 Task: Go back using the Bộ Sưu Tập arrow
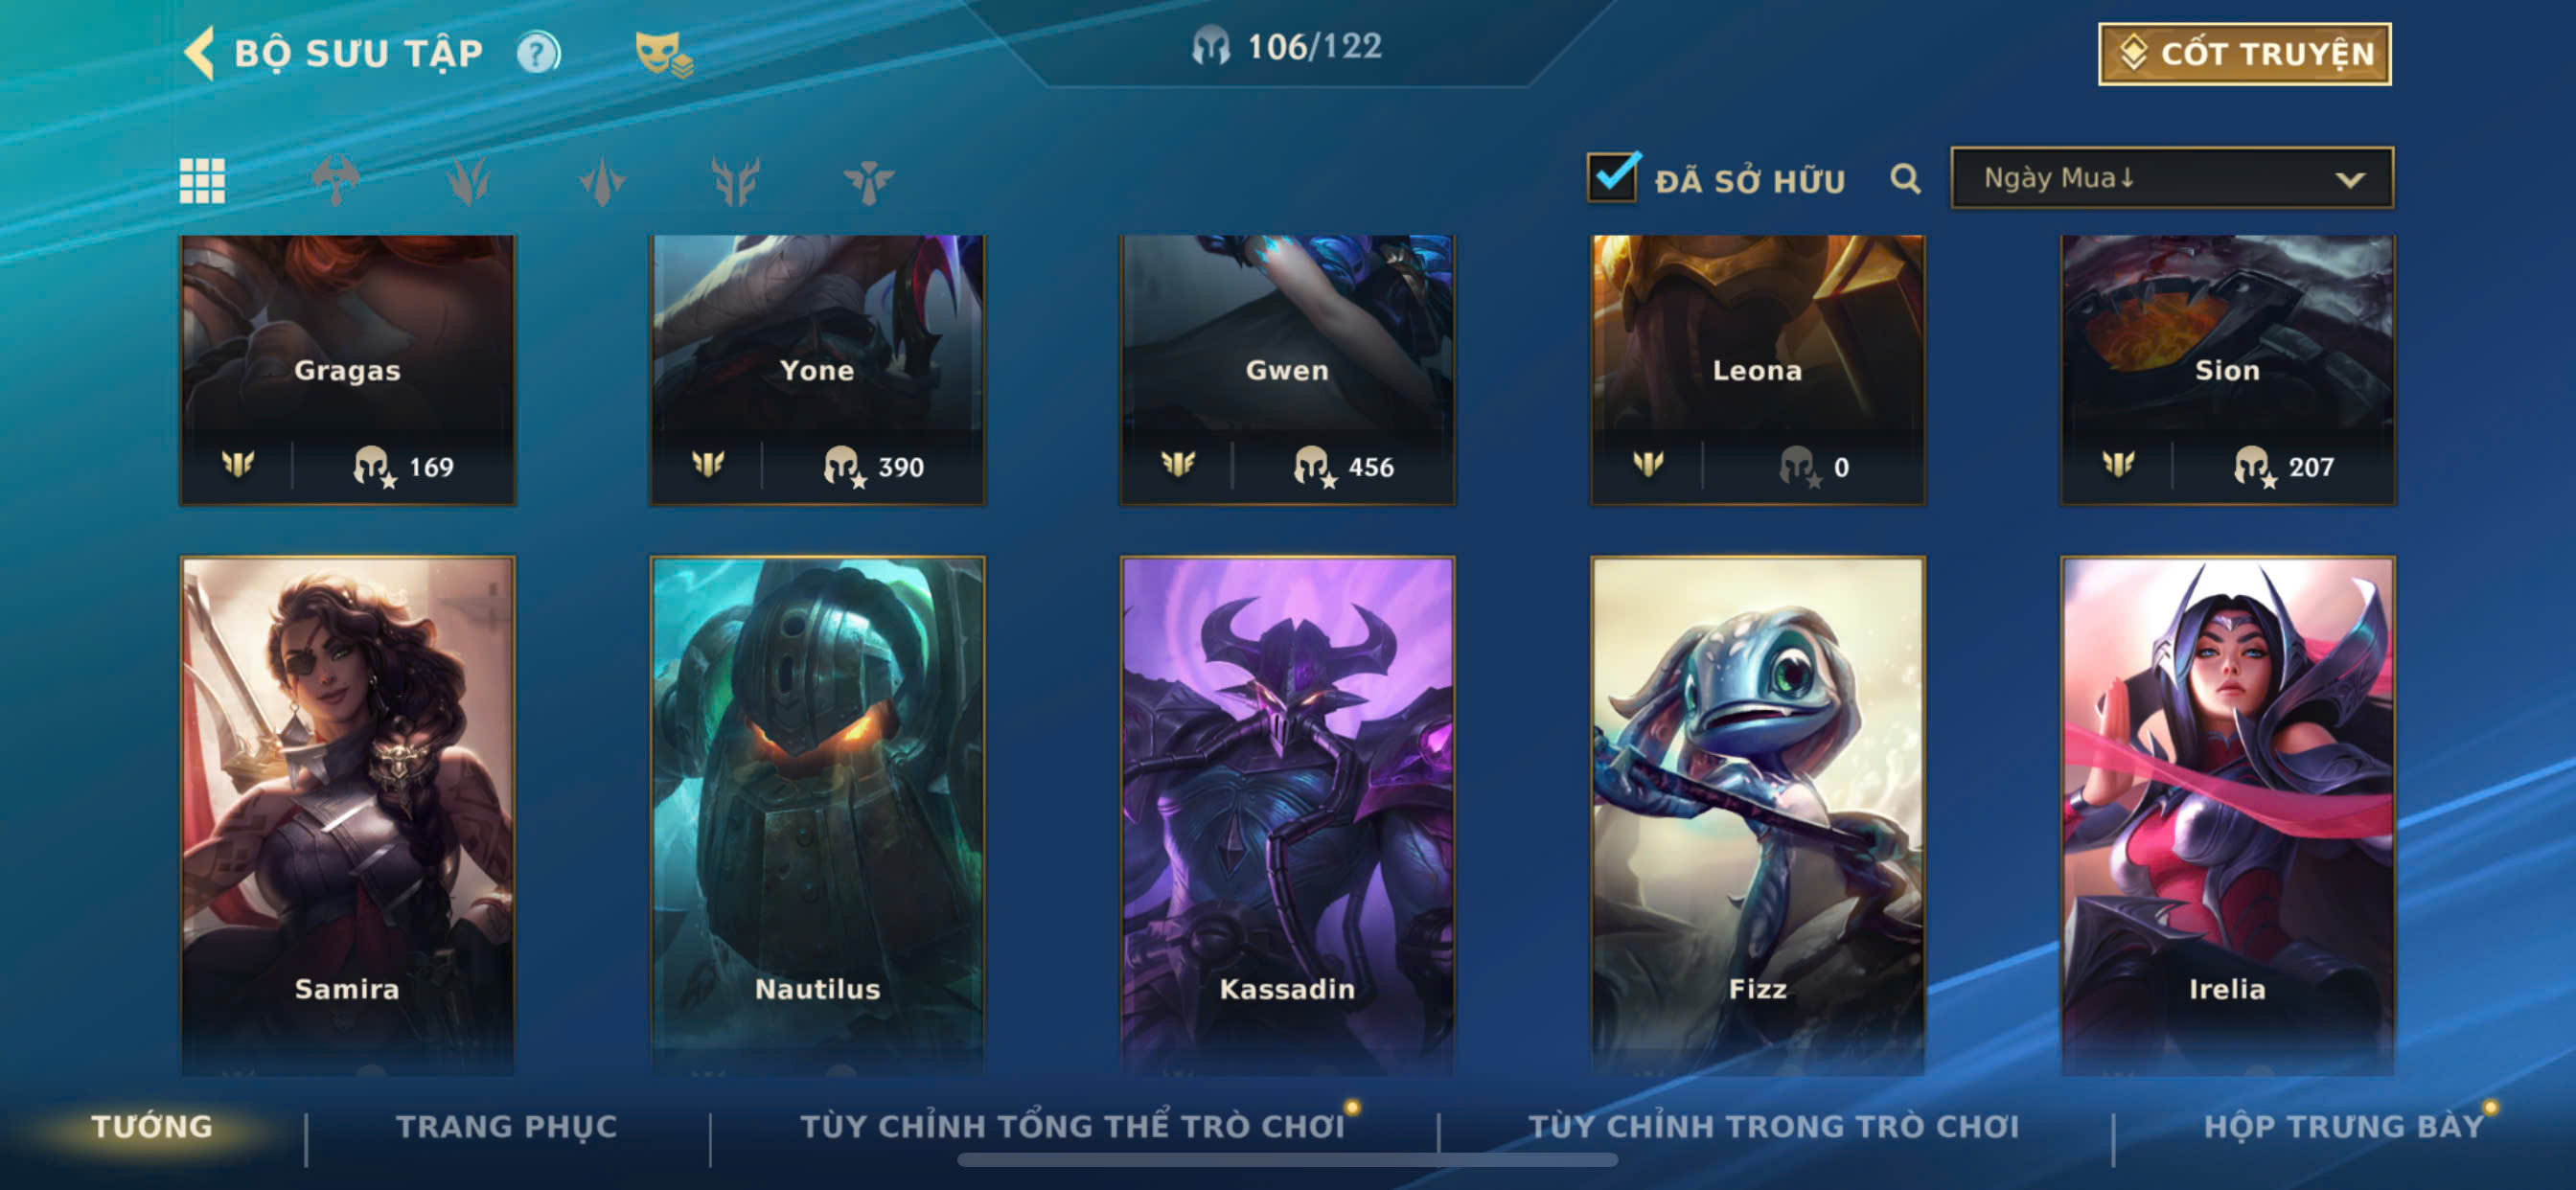(199, 52)
